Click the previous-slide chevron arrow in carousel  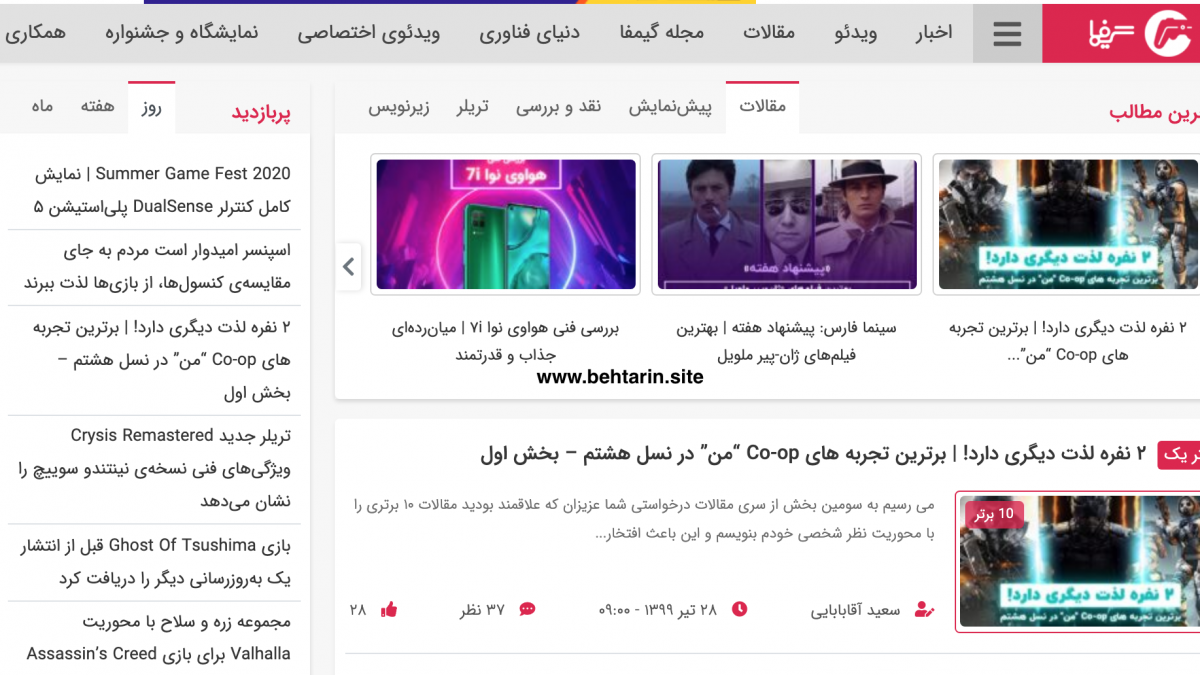348,267
